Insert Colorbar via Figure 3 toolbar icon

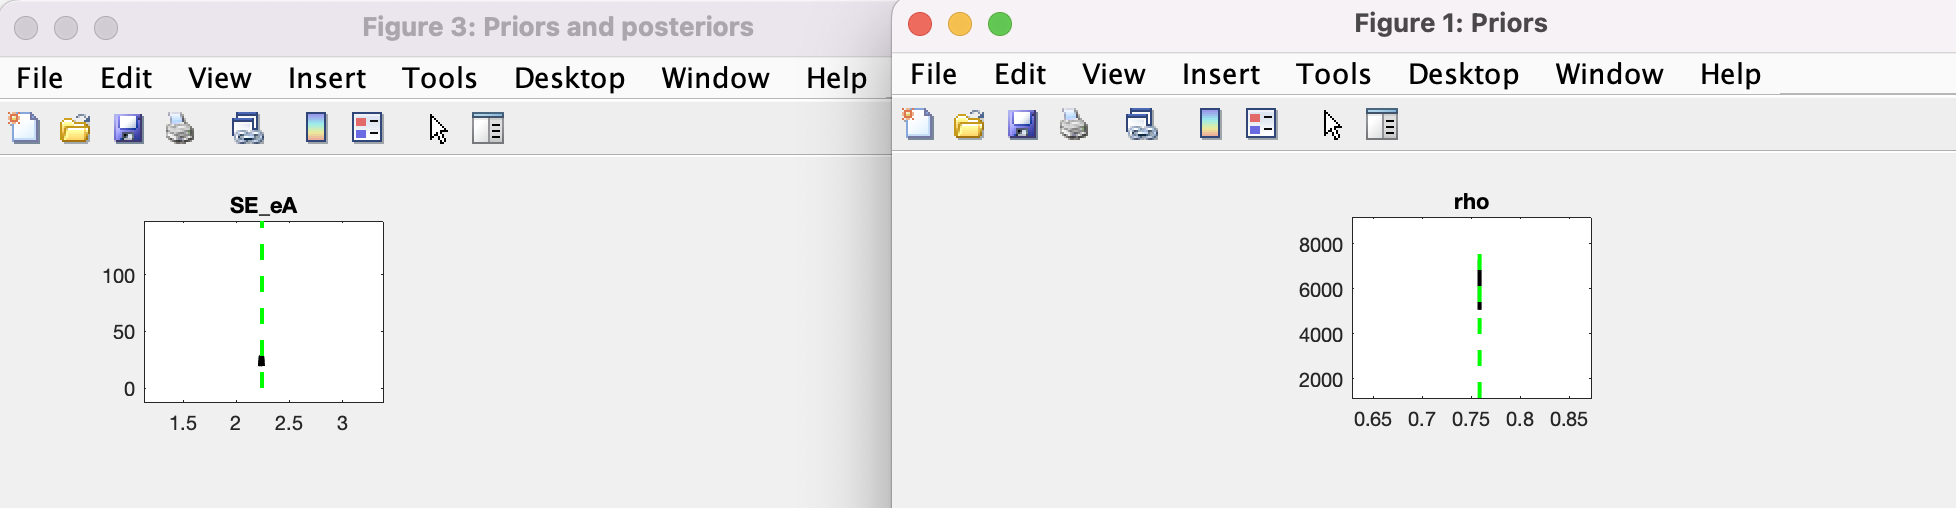tap(316, 128)
